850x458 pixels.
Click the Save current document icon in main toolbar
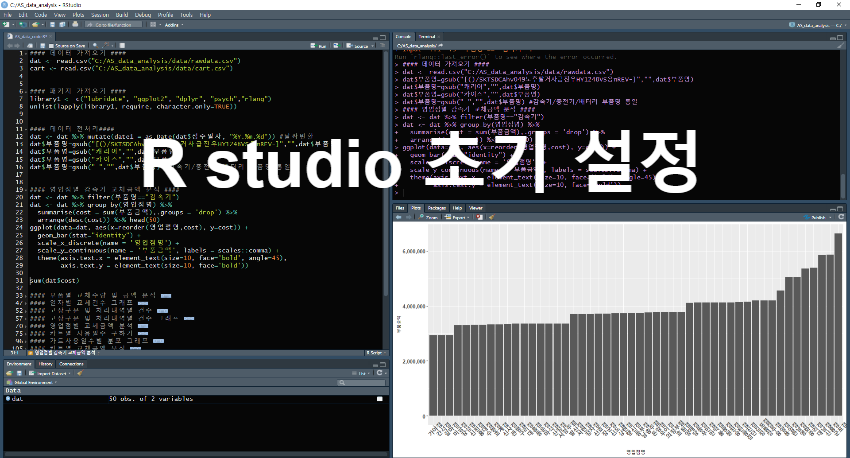coord(53,24)
